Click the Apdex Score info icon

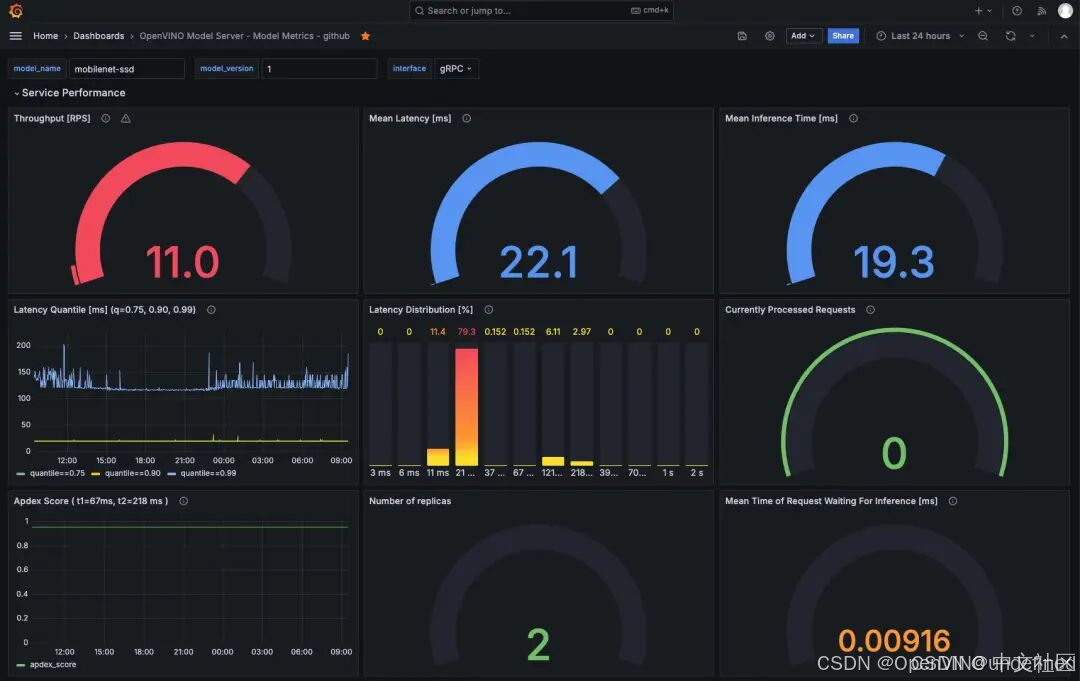point(183,501)
